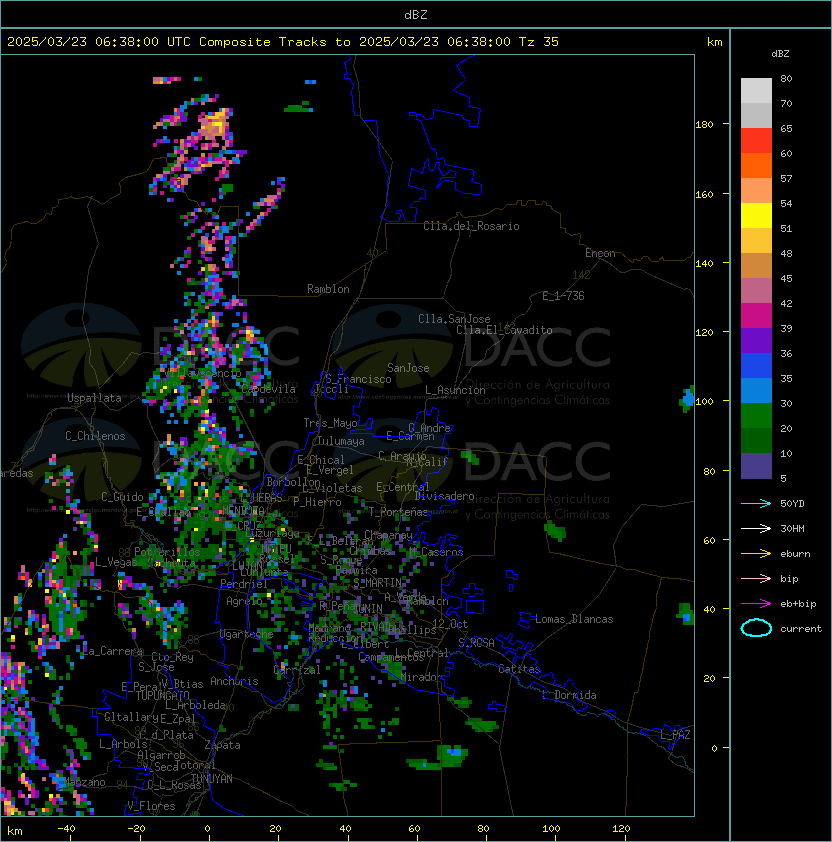Viewport: 832px width, 842px height.
Task: Click the 'TUPUNGATO' place label
Action: point(162,696)
